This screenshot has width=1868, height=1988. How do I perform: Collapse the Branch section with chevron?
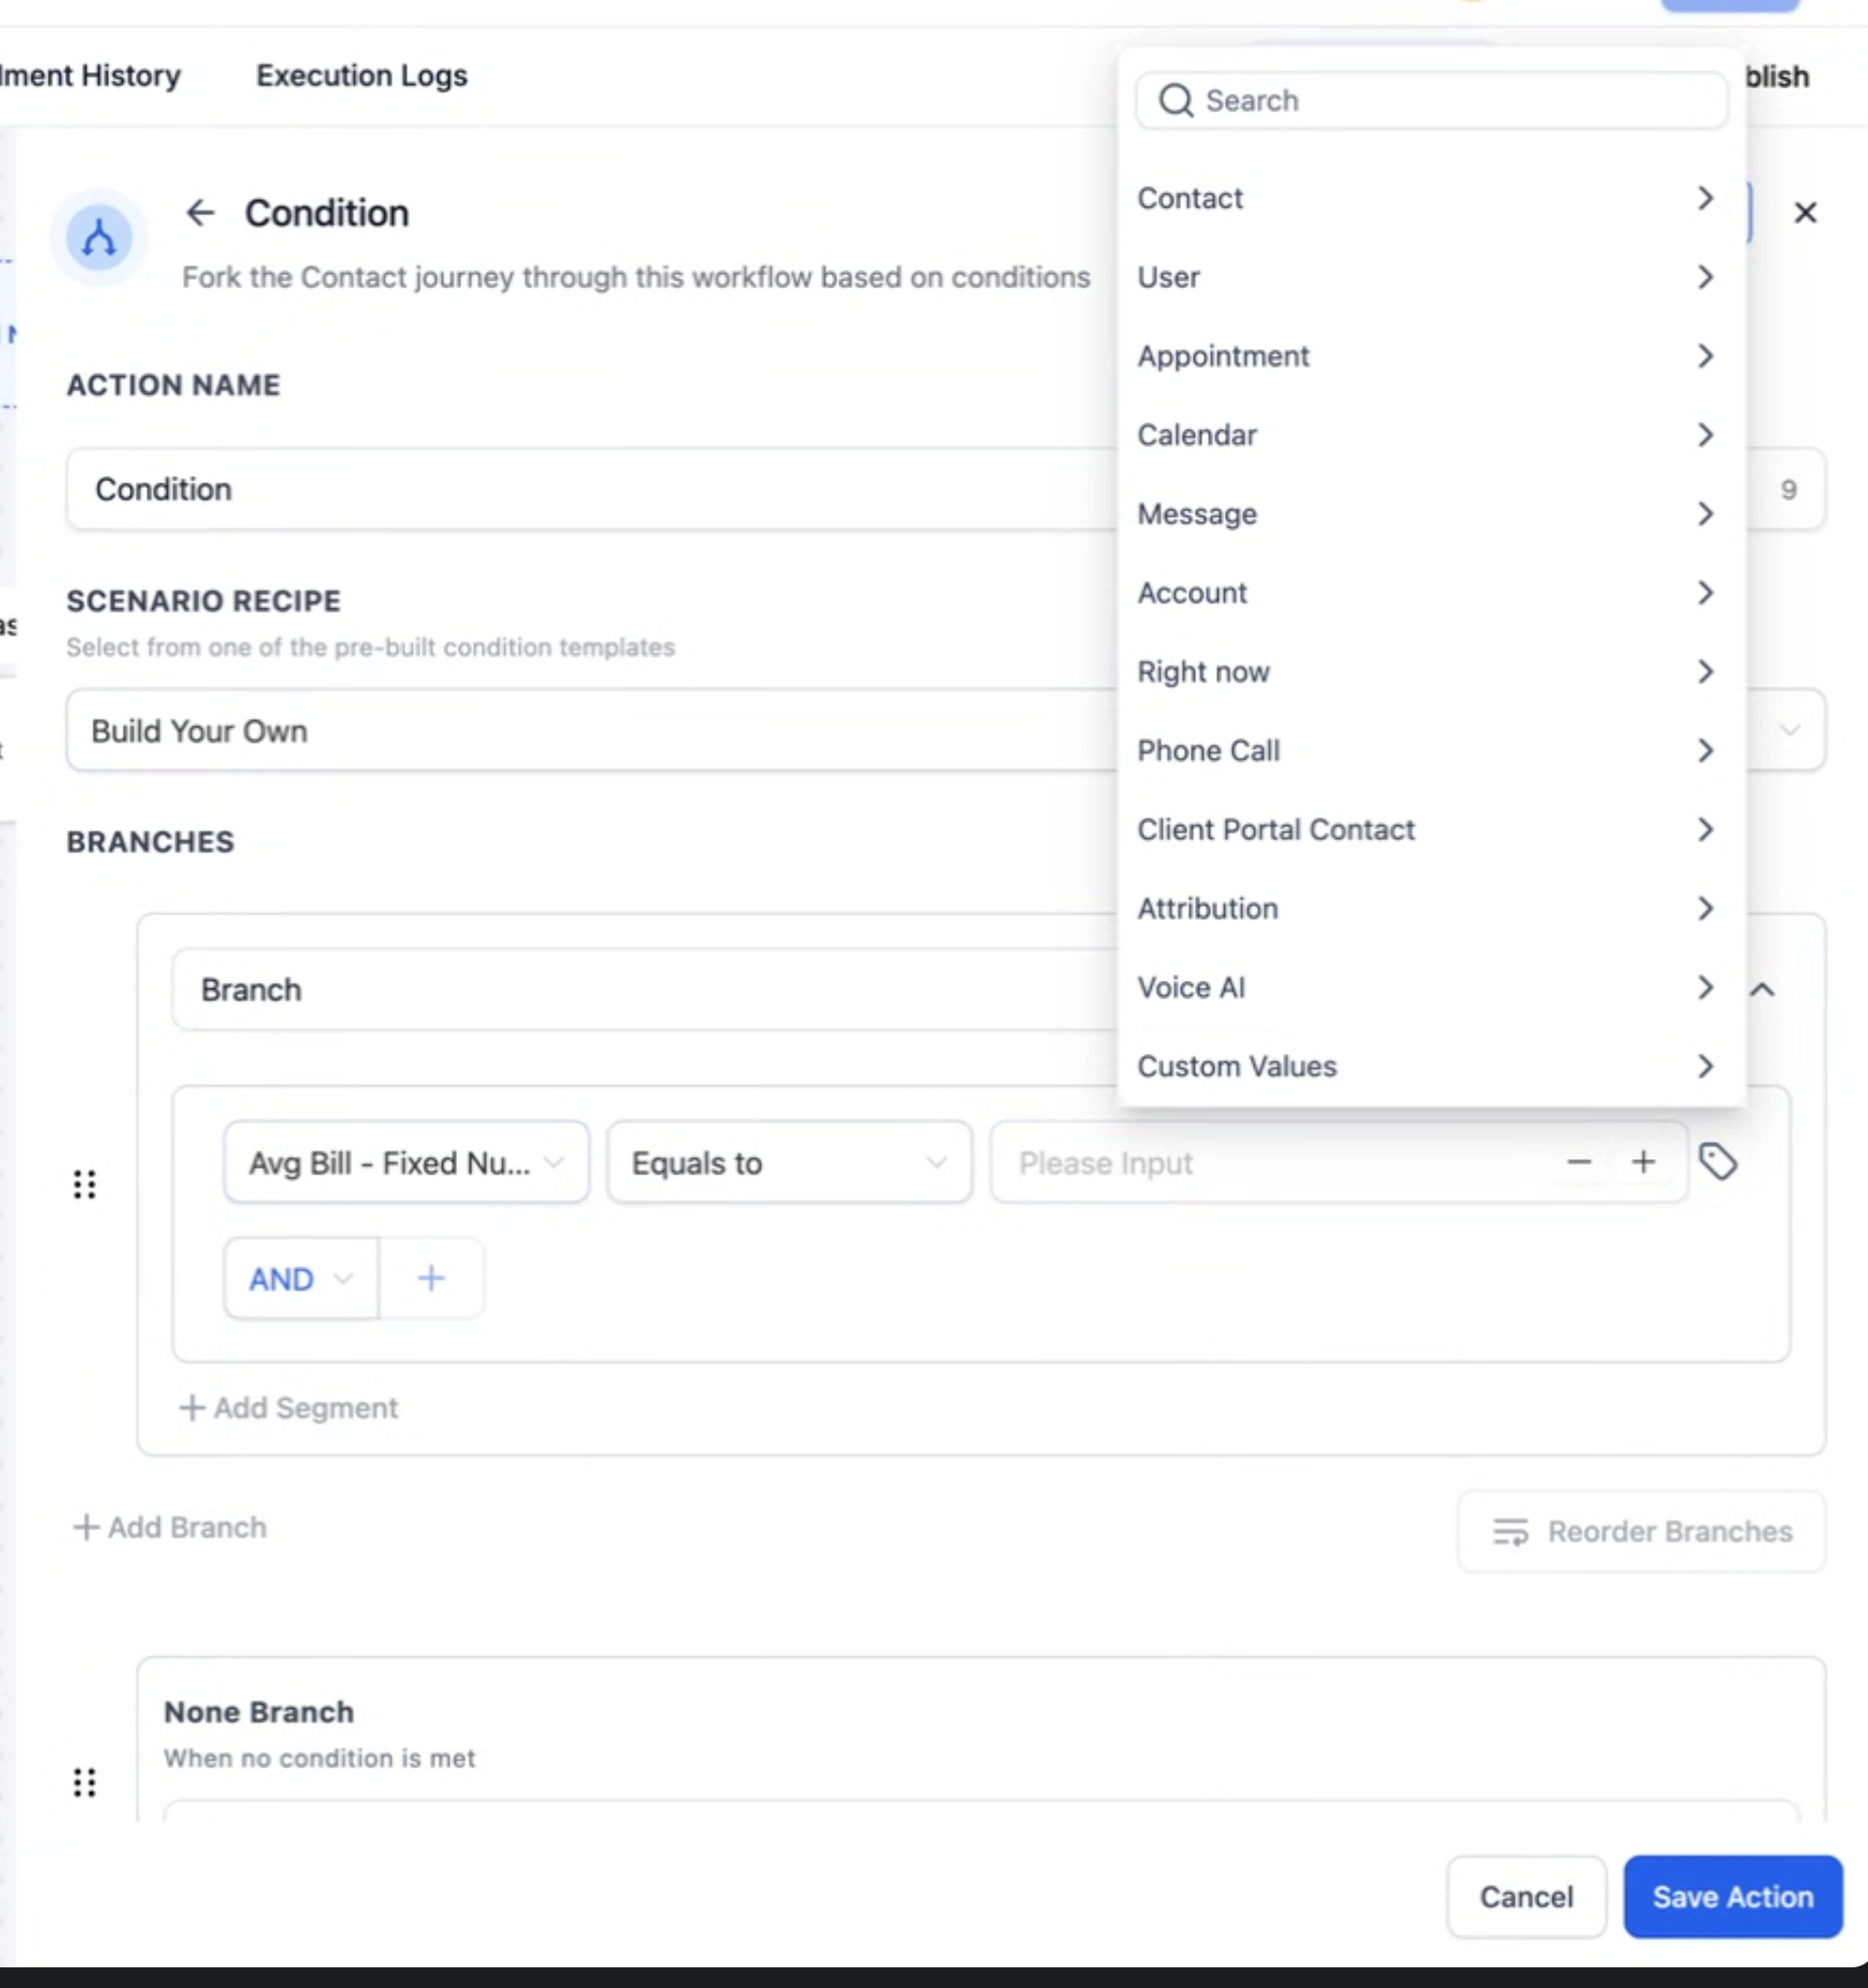[1762, 990]
